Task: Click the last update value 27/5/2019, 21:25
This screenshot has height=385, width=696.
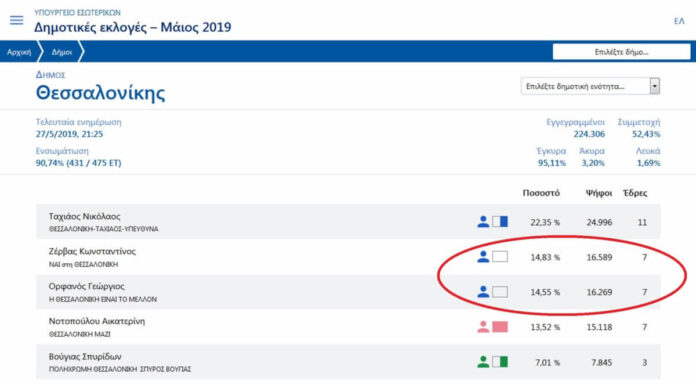Action: click(69, 134)
